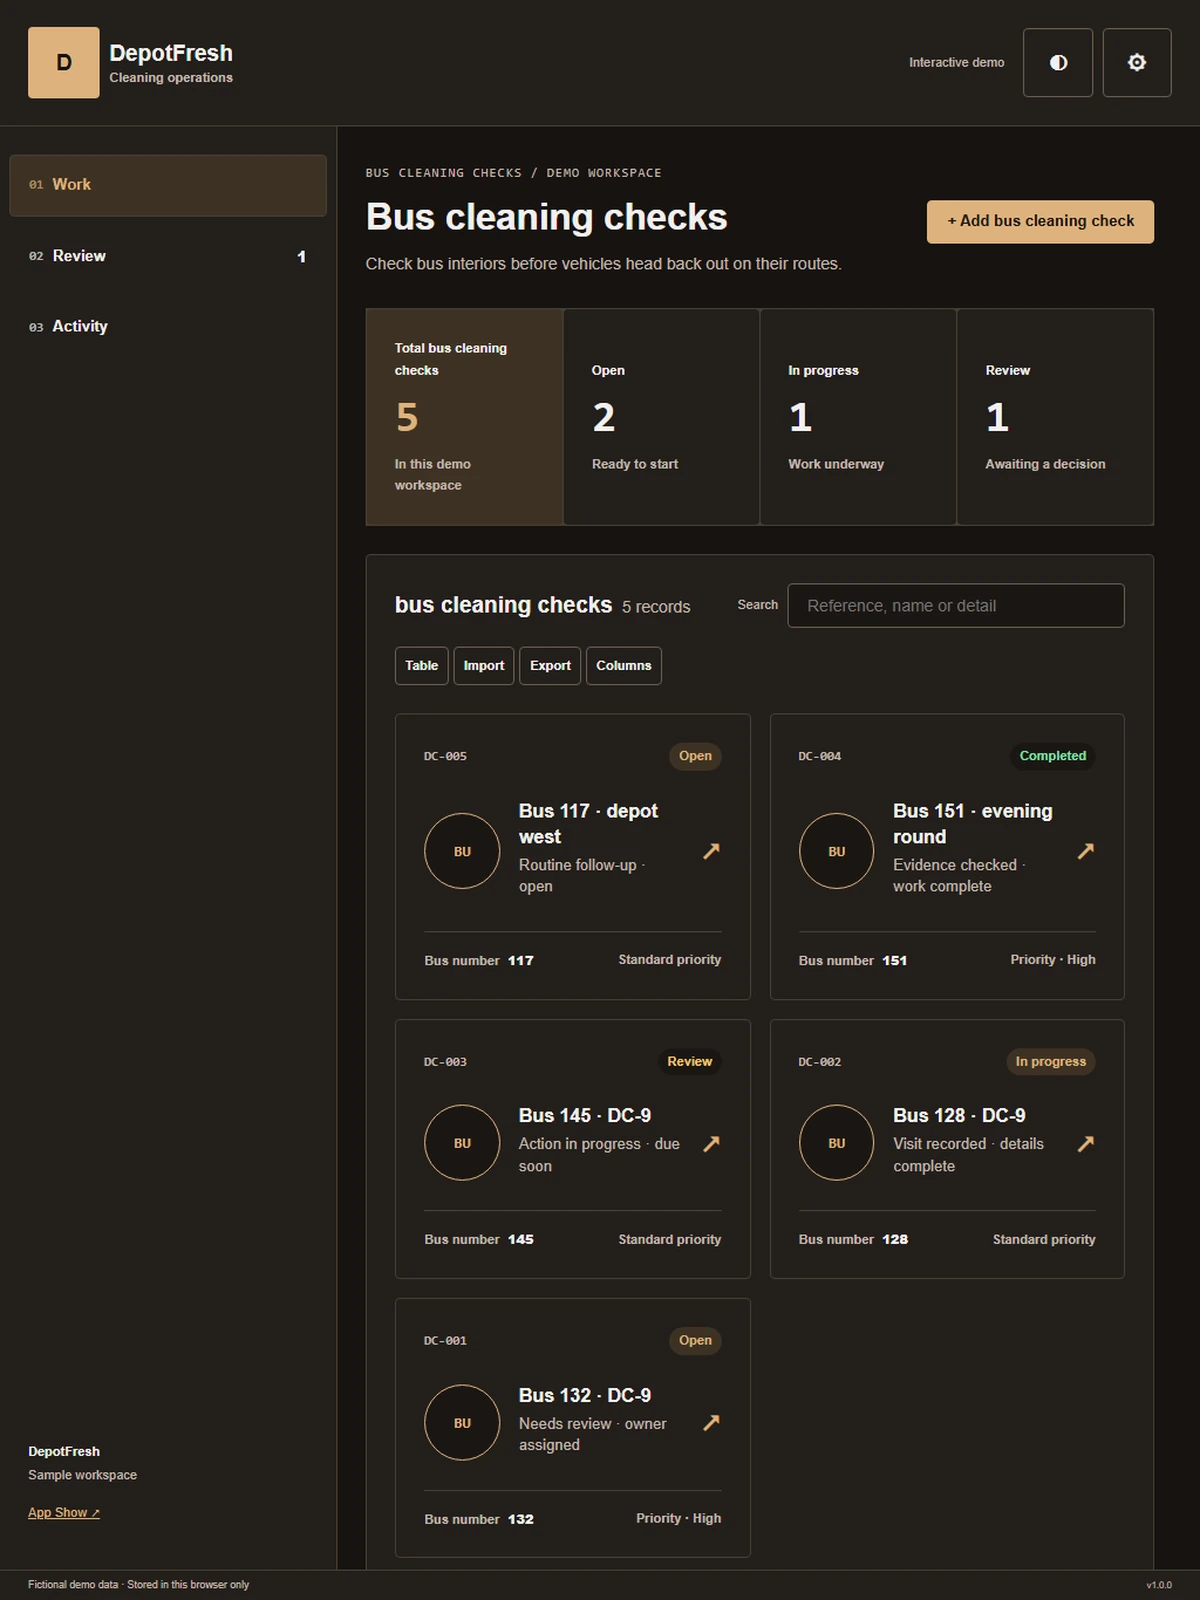Click BU avatar on DC-002 card
This screenshot has height=1600, width=1200.
pos(836,1143)
